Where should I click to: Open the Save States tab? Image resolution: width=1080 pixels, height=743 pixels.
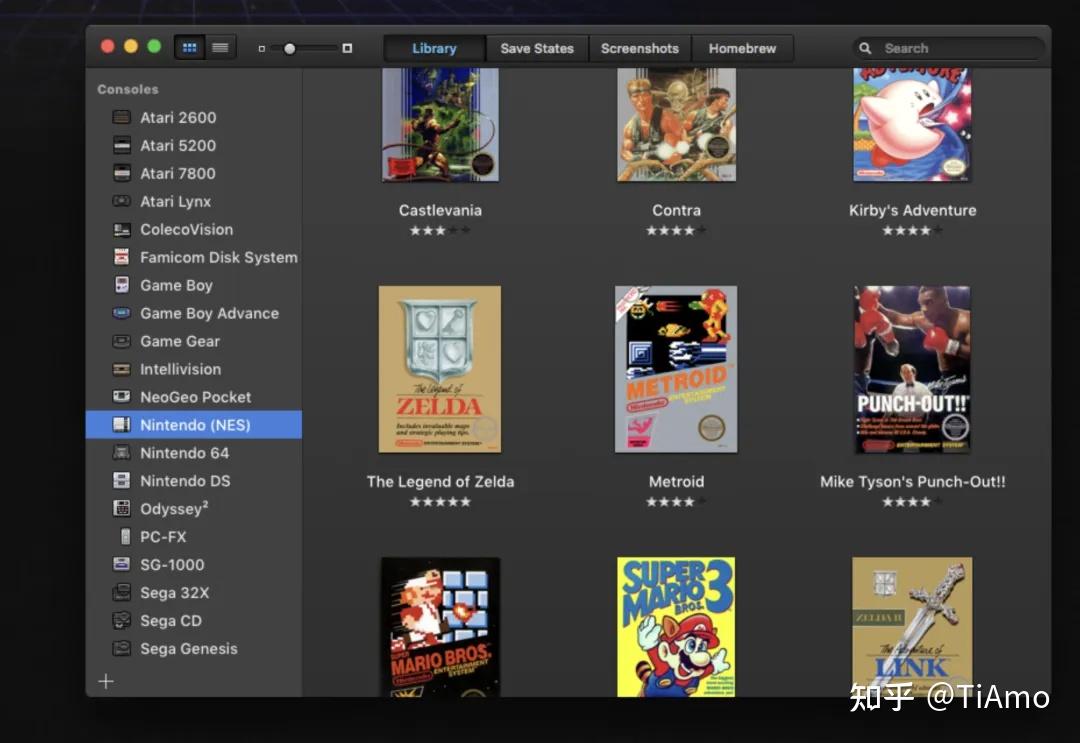coord(537,48)
